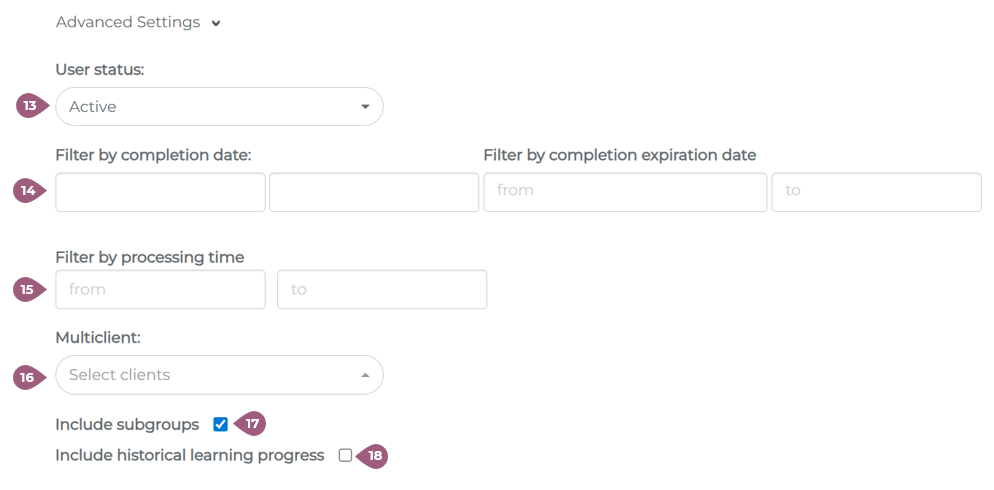Click the first completion date input field

point(160,192)
